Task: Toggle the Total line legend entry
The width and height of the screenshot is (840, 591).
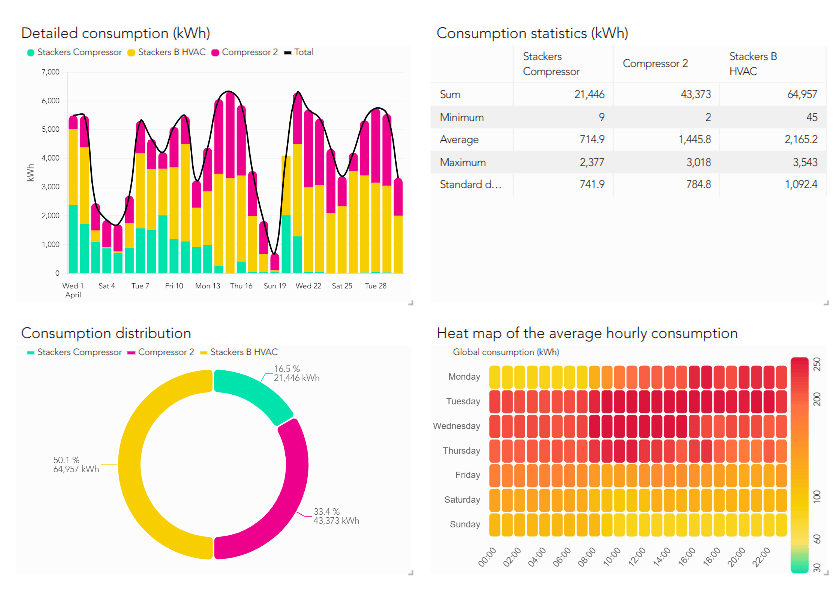Action: point(298,52)
